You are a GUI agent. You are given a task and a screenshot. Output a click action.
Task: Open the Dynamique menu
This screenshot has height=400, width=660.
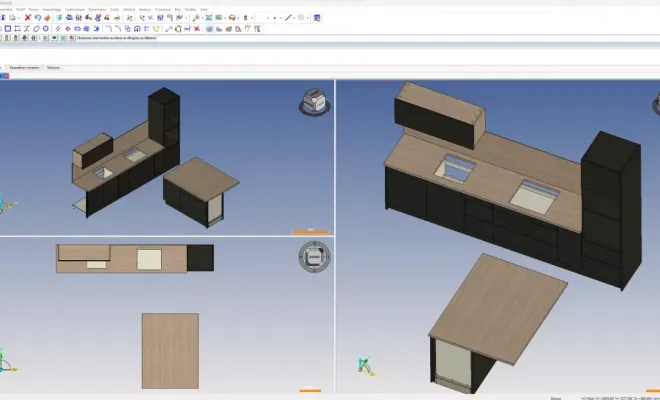[x=97, y=9]
